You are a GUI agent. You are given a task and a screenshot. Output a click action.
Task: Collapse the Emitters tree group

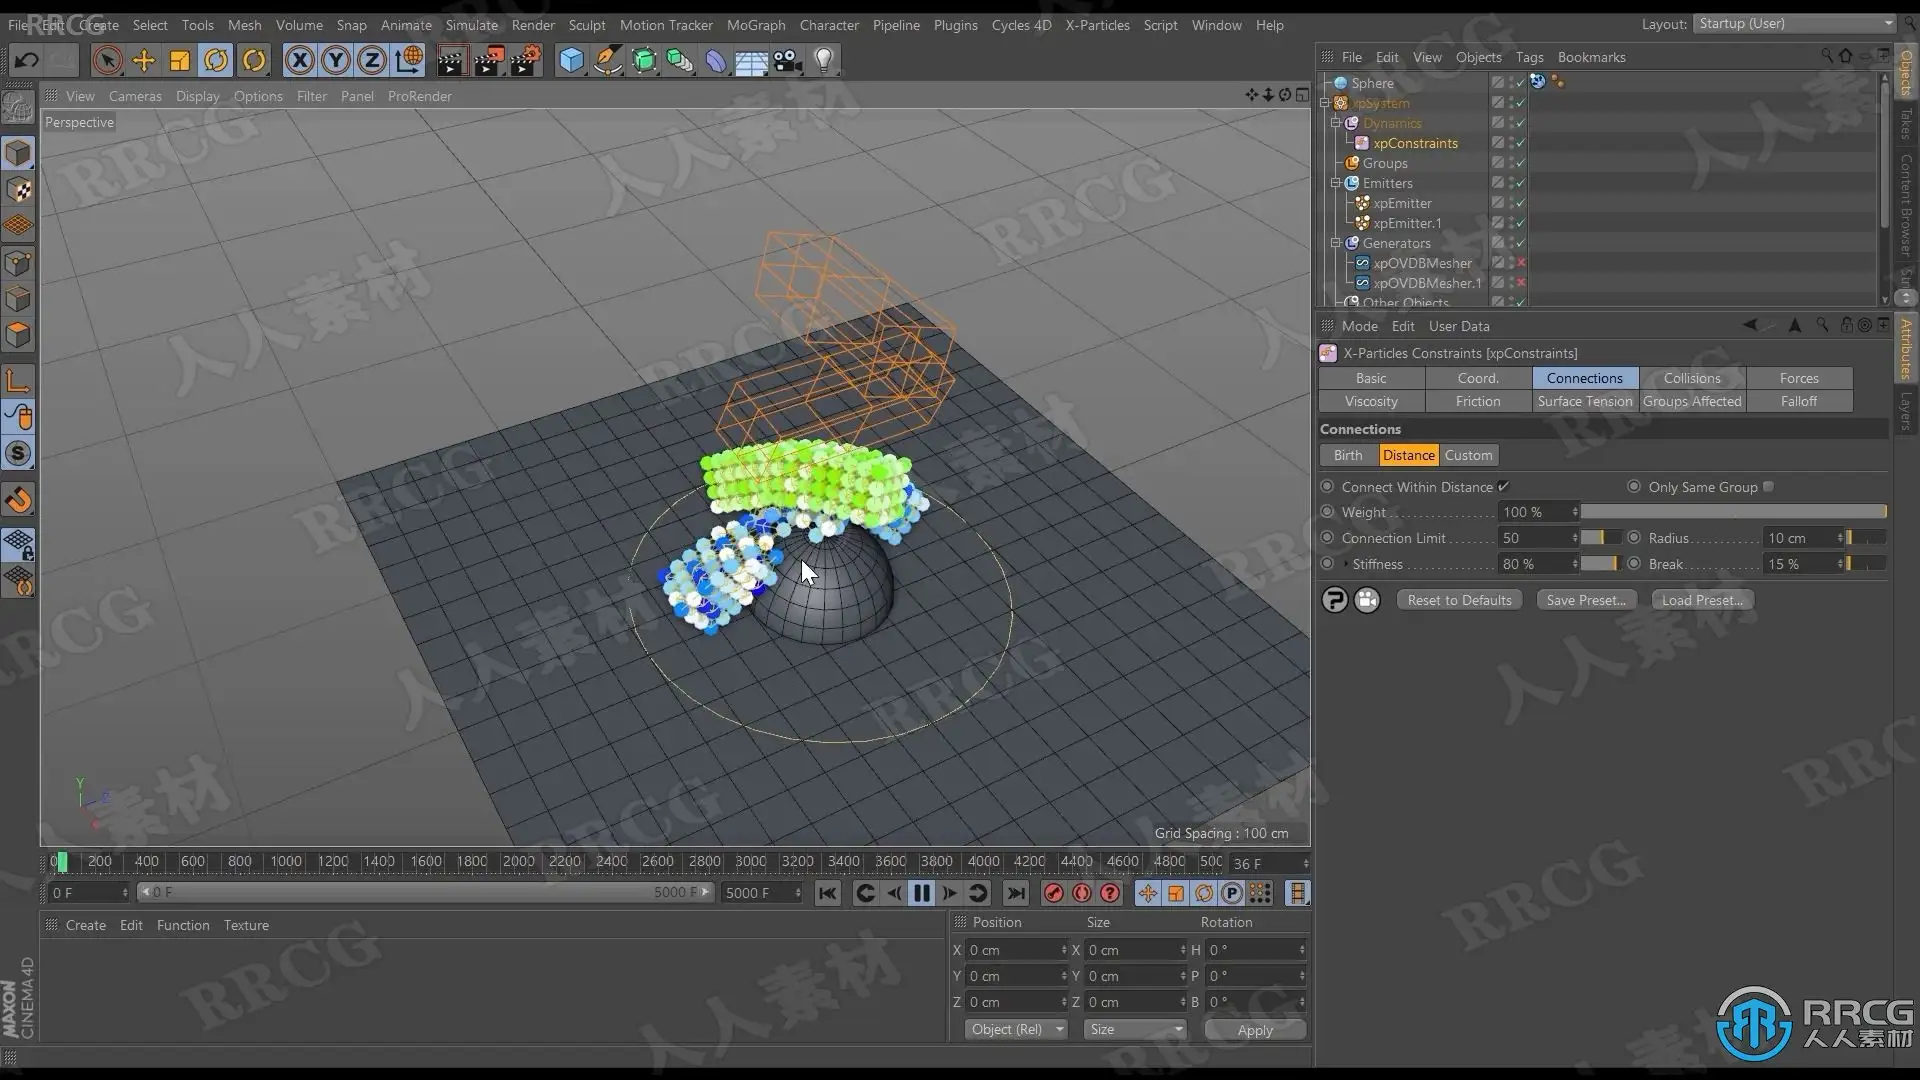[x=1335, y=183]
